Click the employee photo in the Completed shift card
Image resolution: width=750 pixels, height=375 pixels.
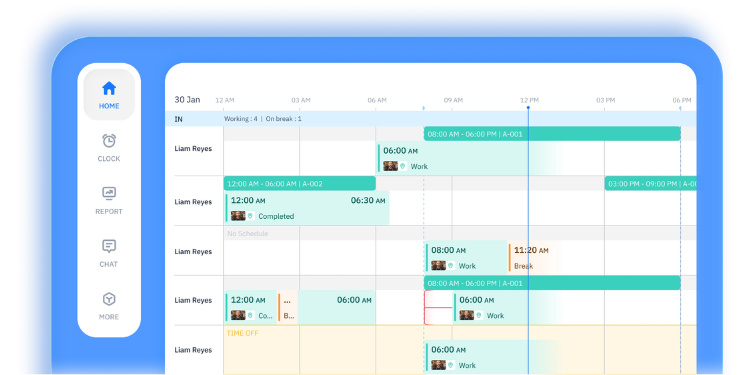[x=238, y=216]
